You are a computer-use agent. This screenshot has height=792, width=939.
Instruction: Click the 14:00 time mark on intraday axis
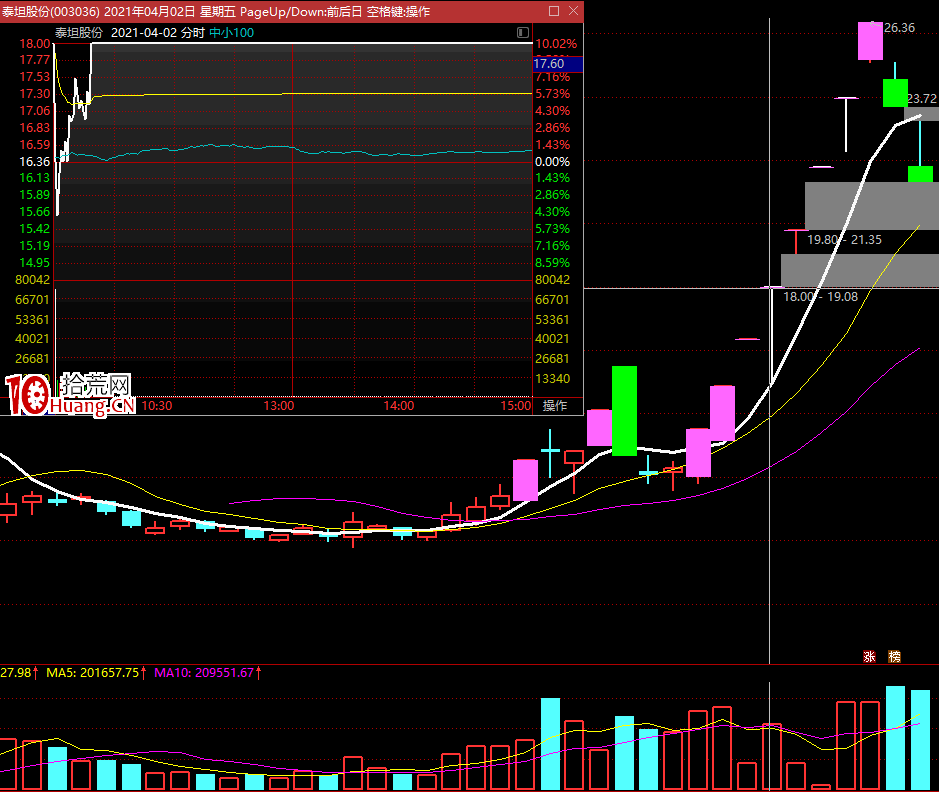coord(398,406)
